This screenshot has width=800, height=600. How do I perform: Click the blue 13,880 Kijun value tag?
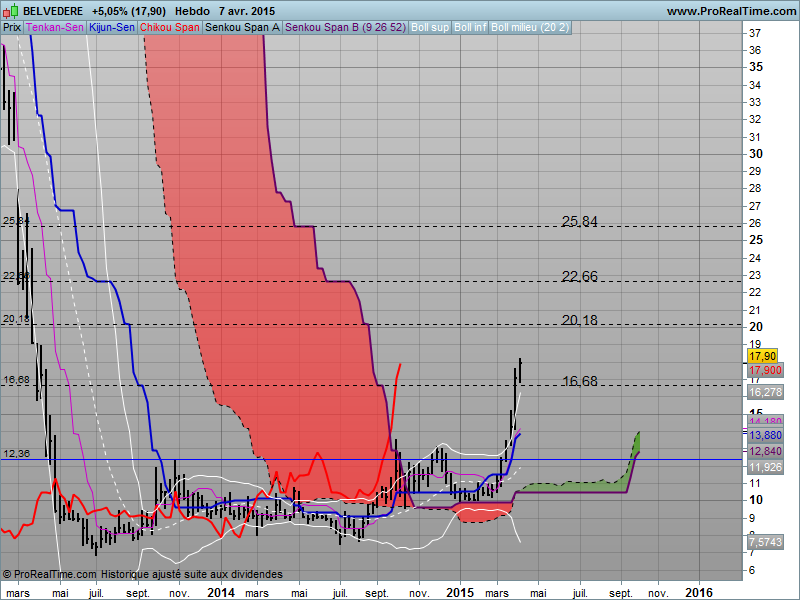[765, 435]
